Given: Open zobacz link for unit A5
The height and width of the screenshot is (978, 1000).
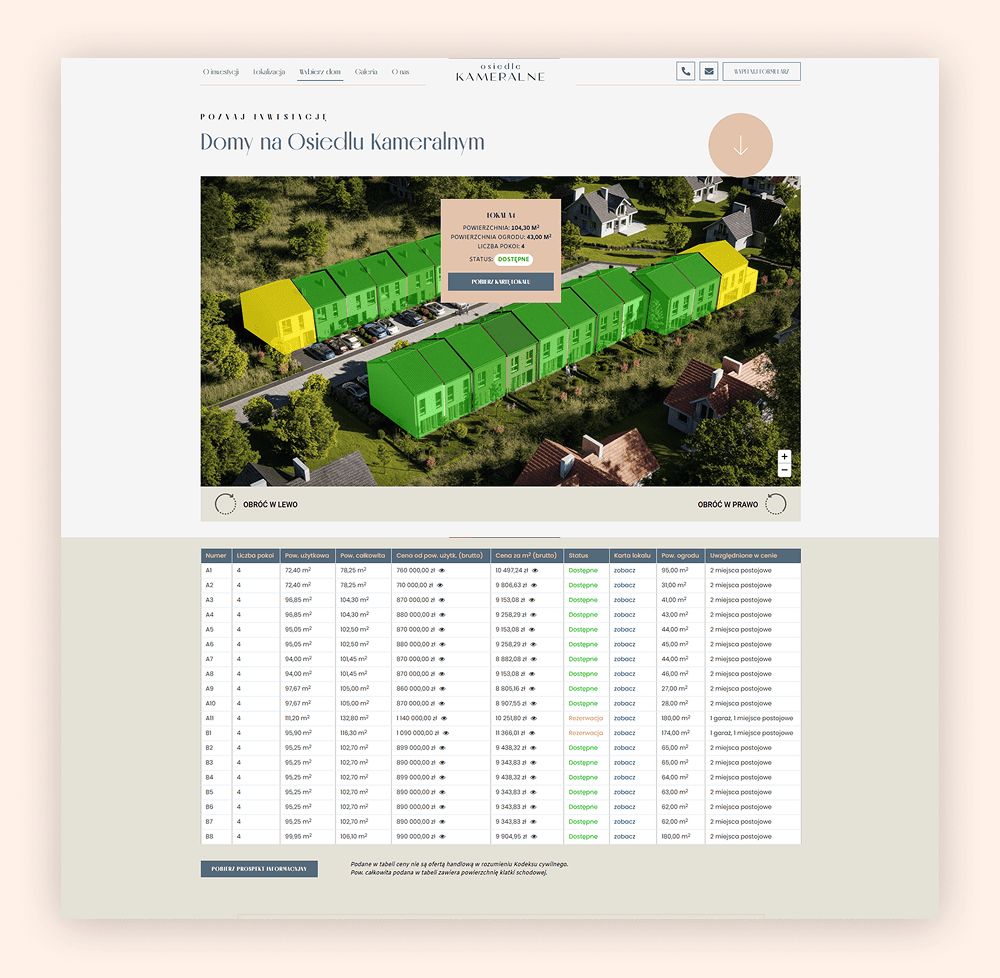Looking at the screenshot, I should [x=625, y=629].
